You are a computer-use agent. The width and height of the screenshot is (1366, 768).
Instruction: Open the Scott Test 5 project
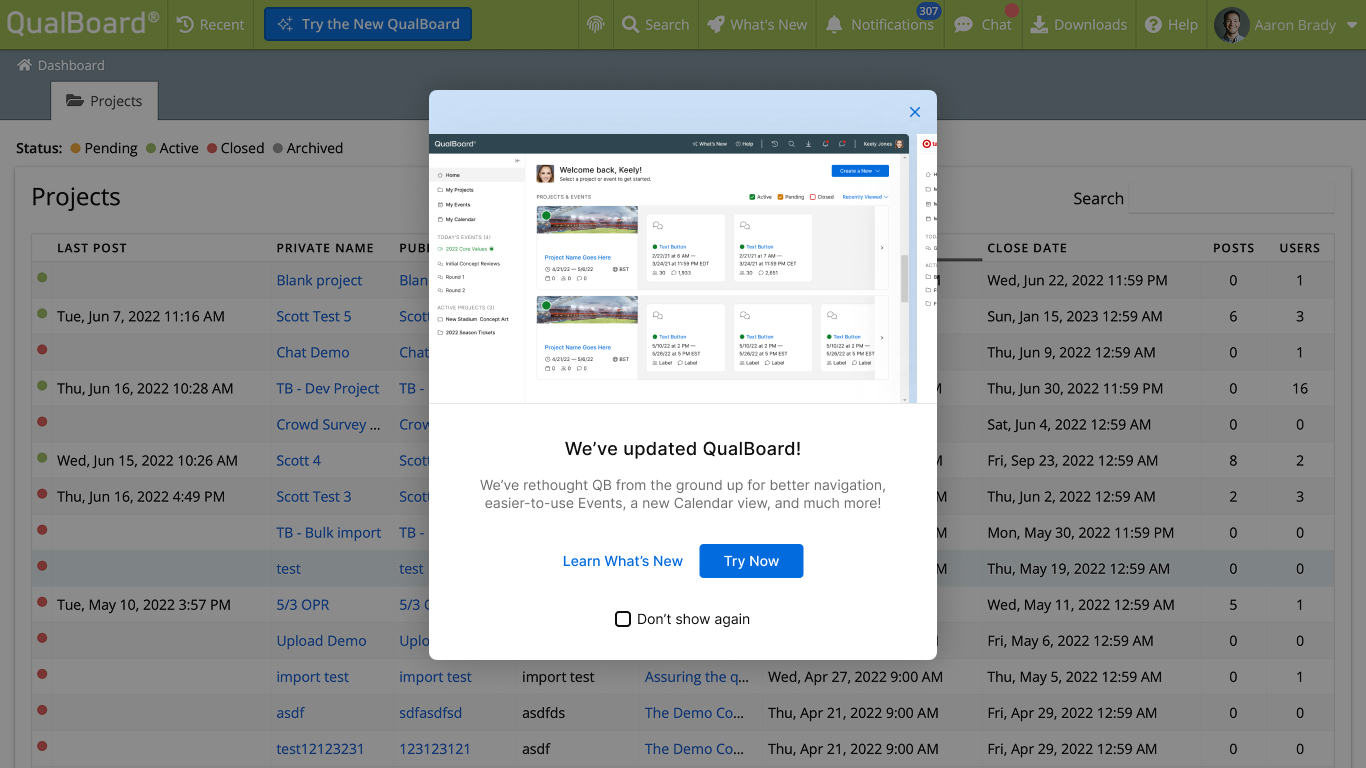pos(314,317)
